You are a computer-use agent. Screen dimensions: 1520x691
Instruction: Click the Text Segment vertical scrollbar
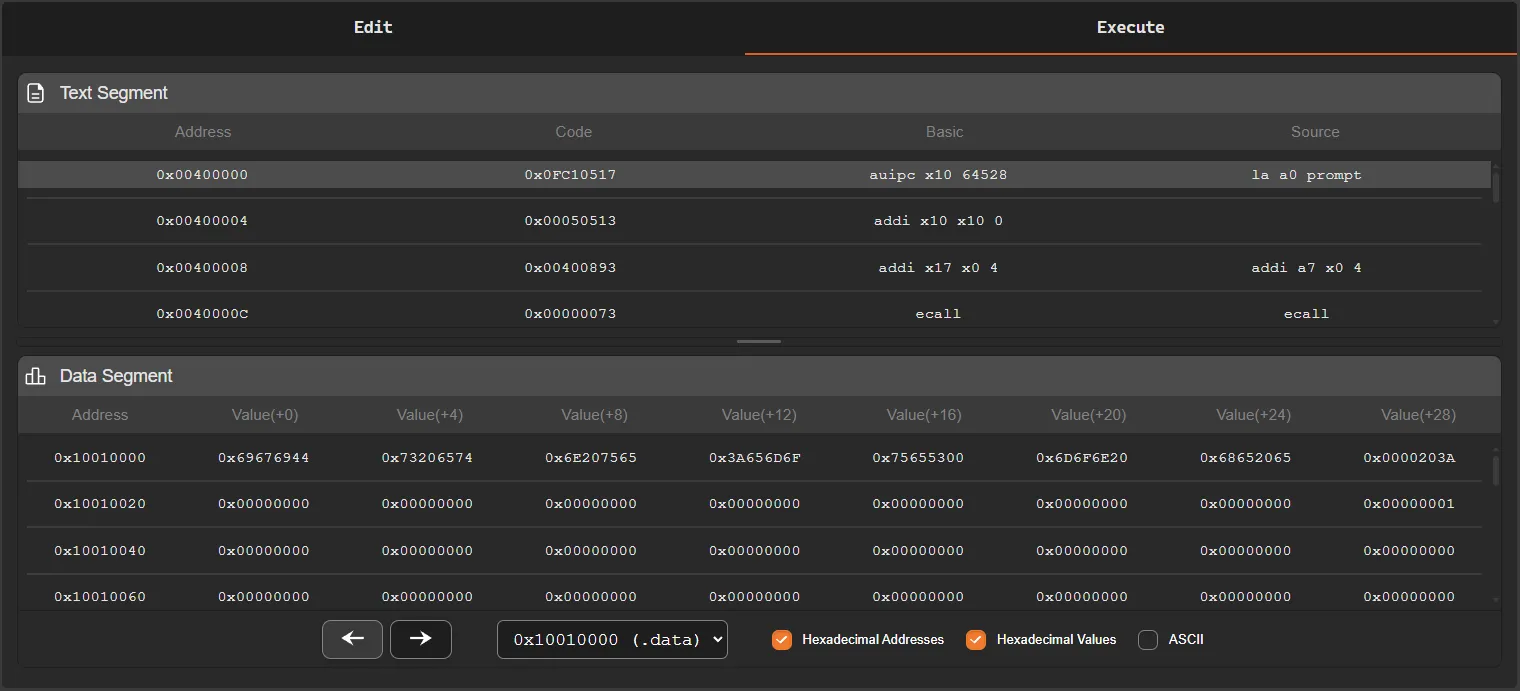(1495, 186)
